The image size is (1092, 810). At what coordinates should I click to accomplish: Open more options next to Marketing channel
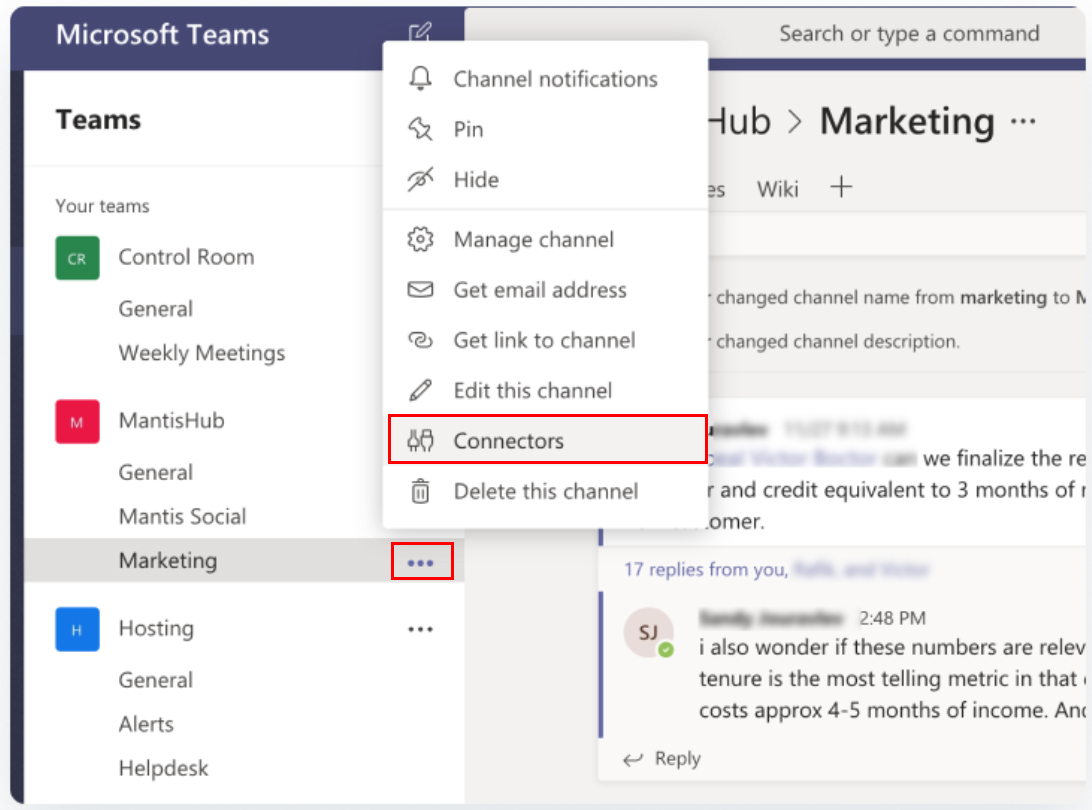pyautogui.click(x=421, y=562)
